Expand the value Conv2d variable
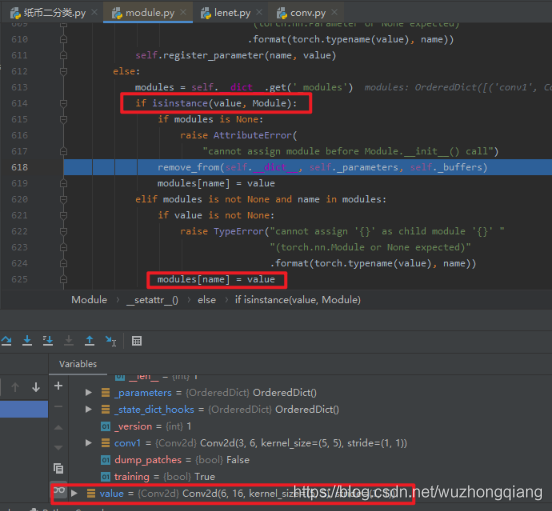 (74, 493)
